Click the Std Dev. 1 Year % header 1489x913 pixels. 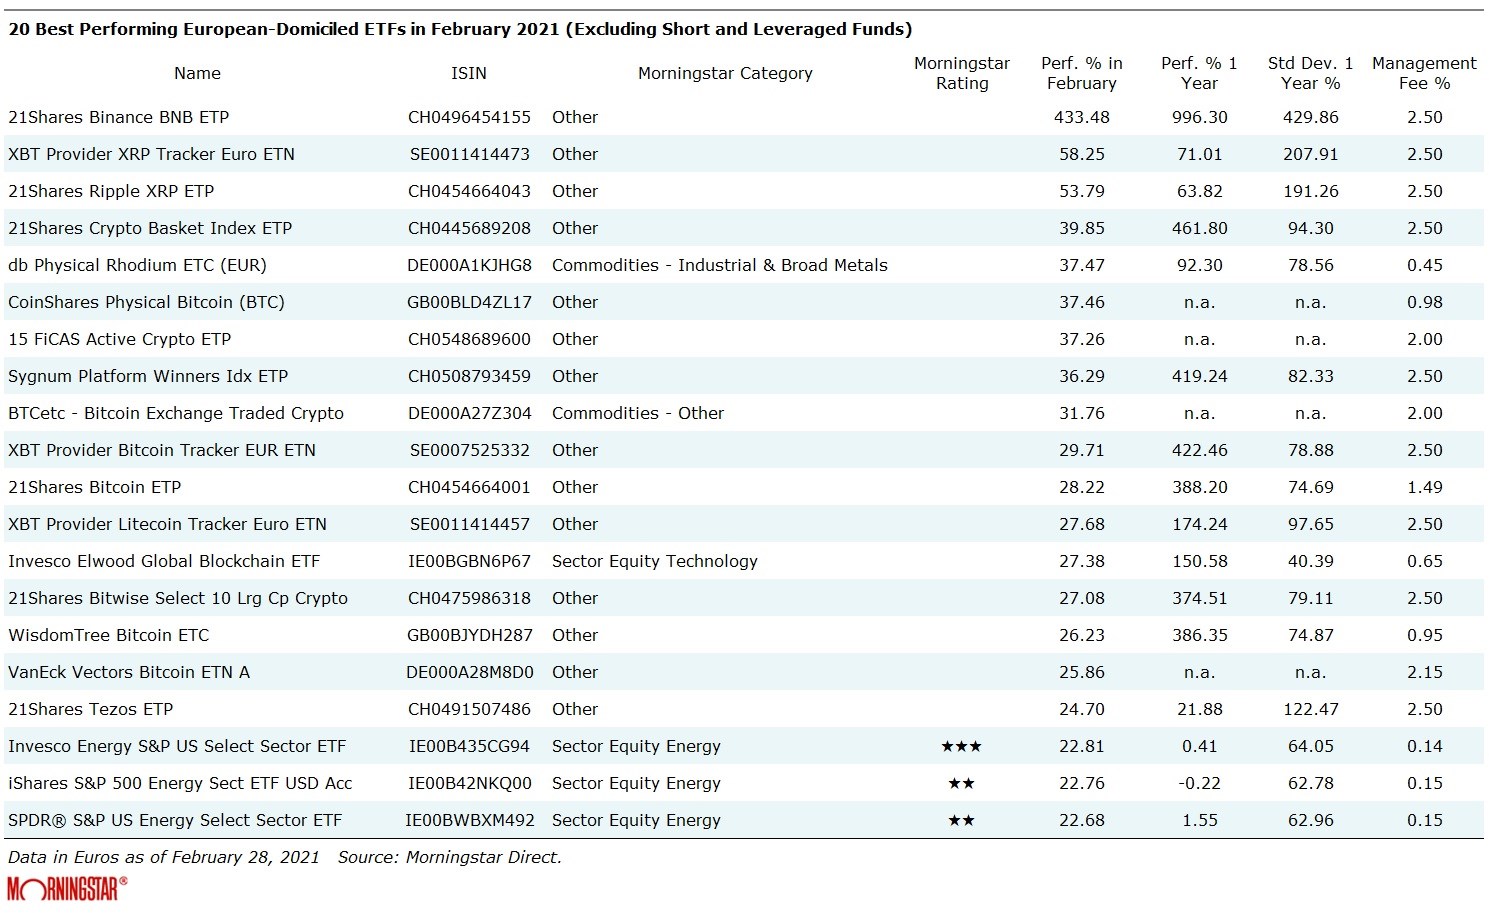point(1310,73)
